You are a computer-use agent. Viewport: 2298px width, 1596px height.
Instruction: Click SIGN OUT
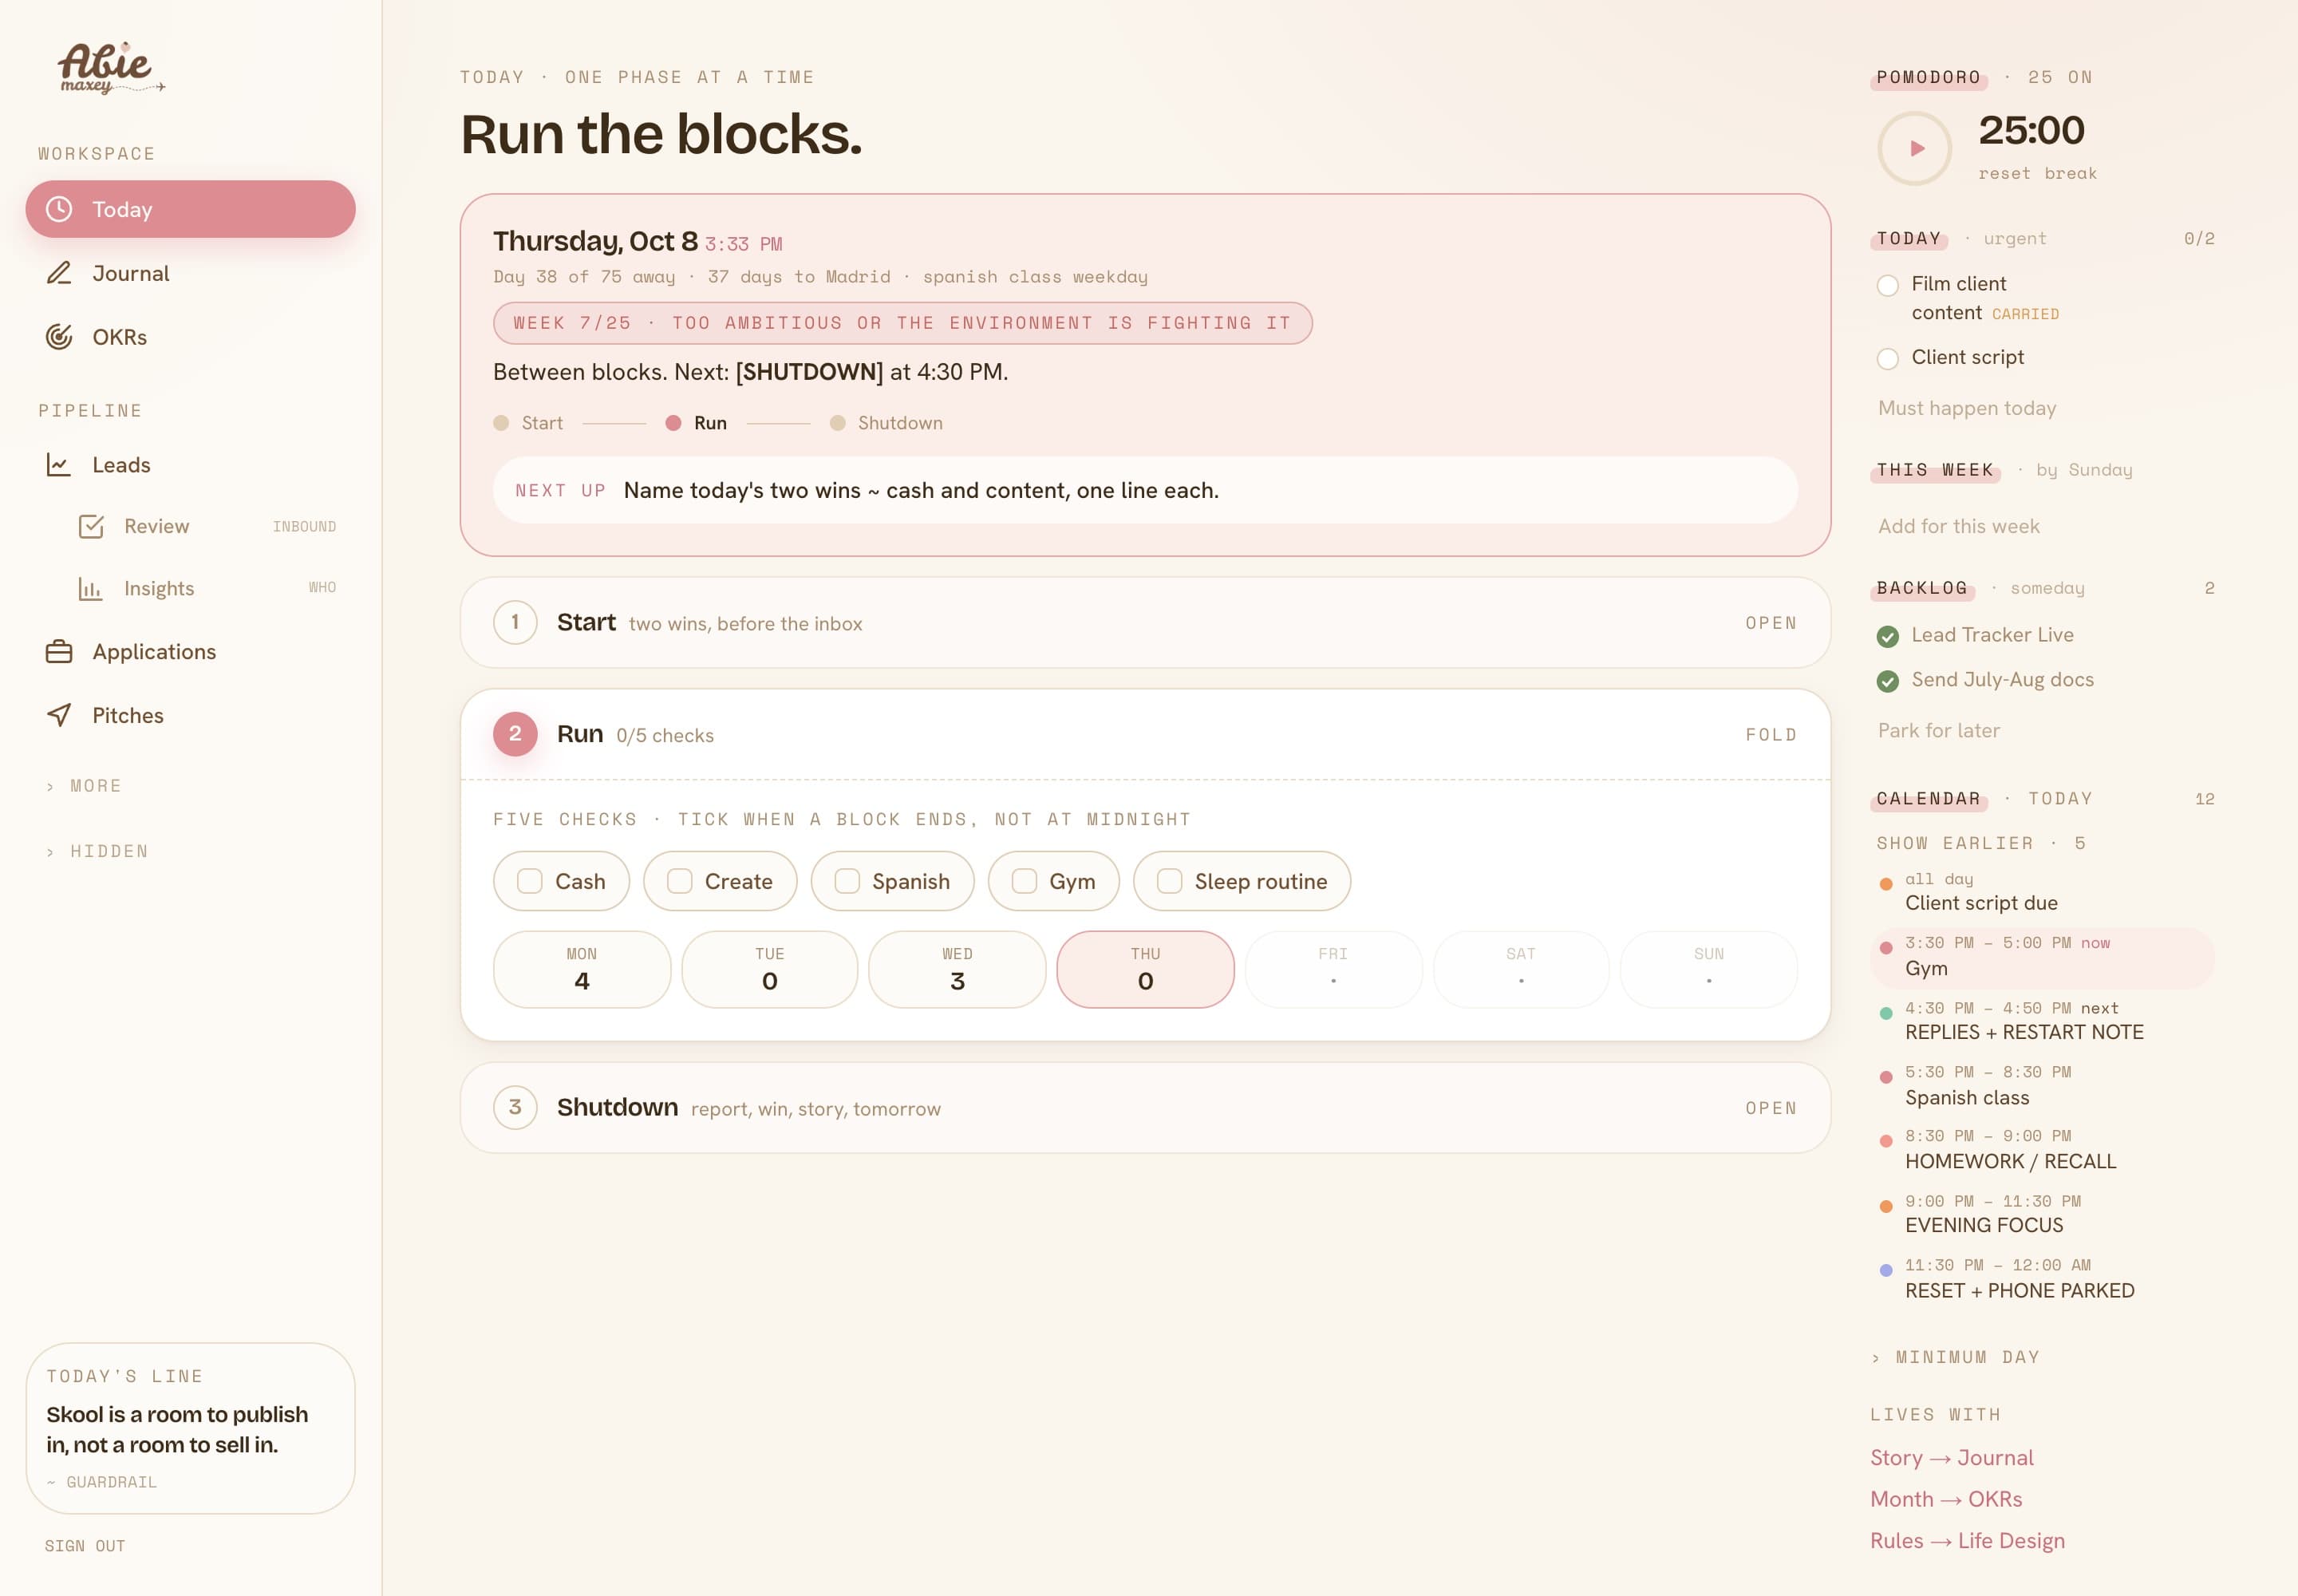coord(85,1545)
